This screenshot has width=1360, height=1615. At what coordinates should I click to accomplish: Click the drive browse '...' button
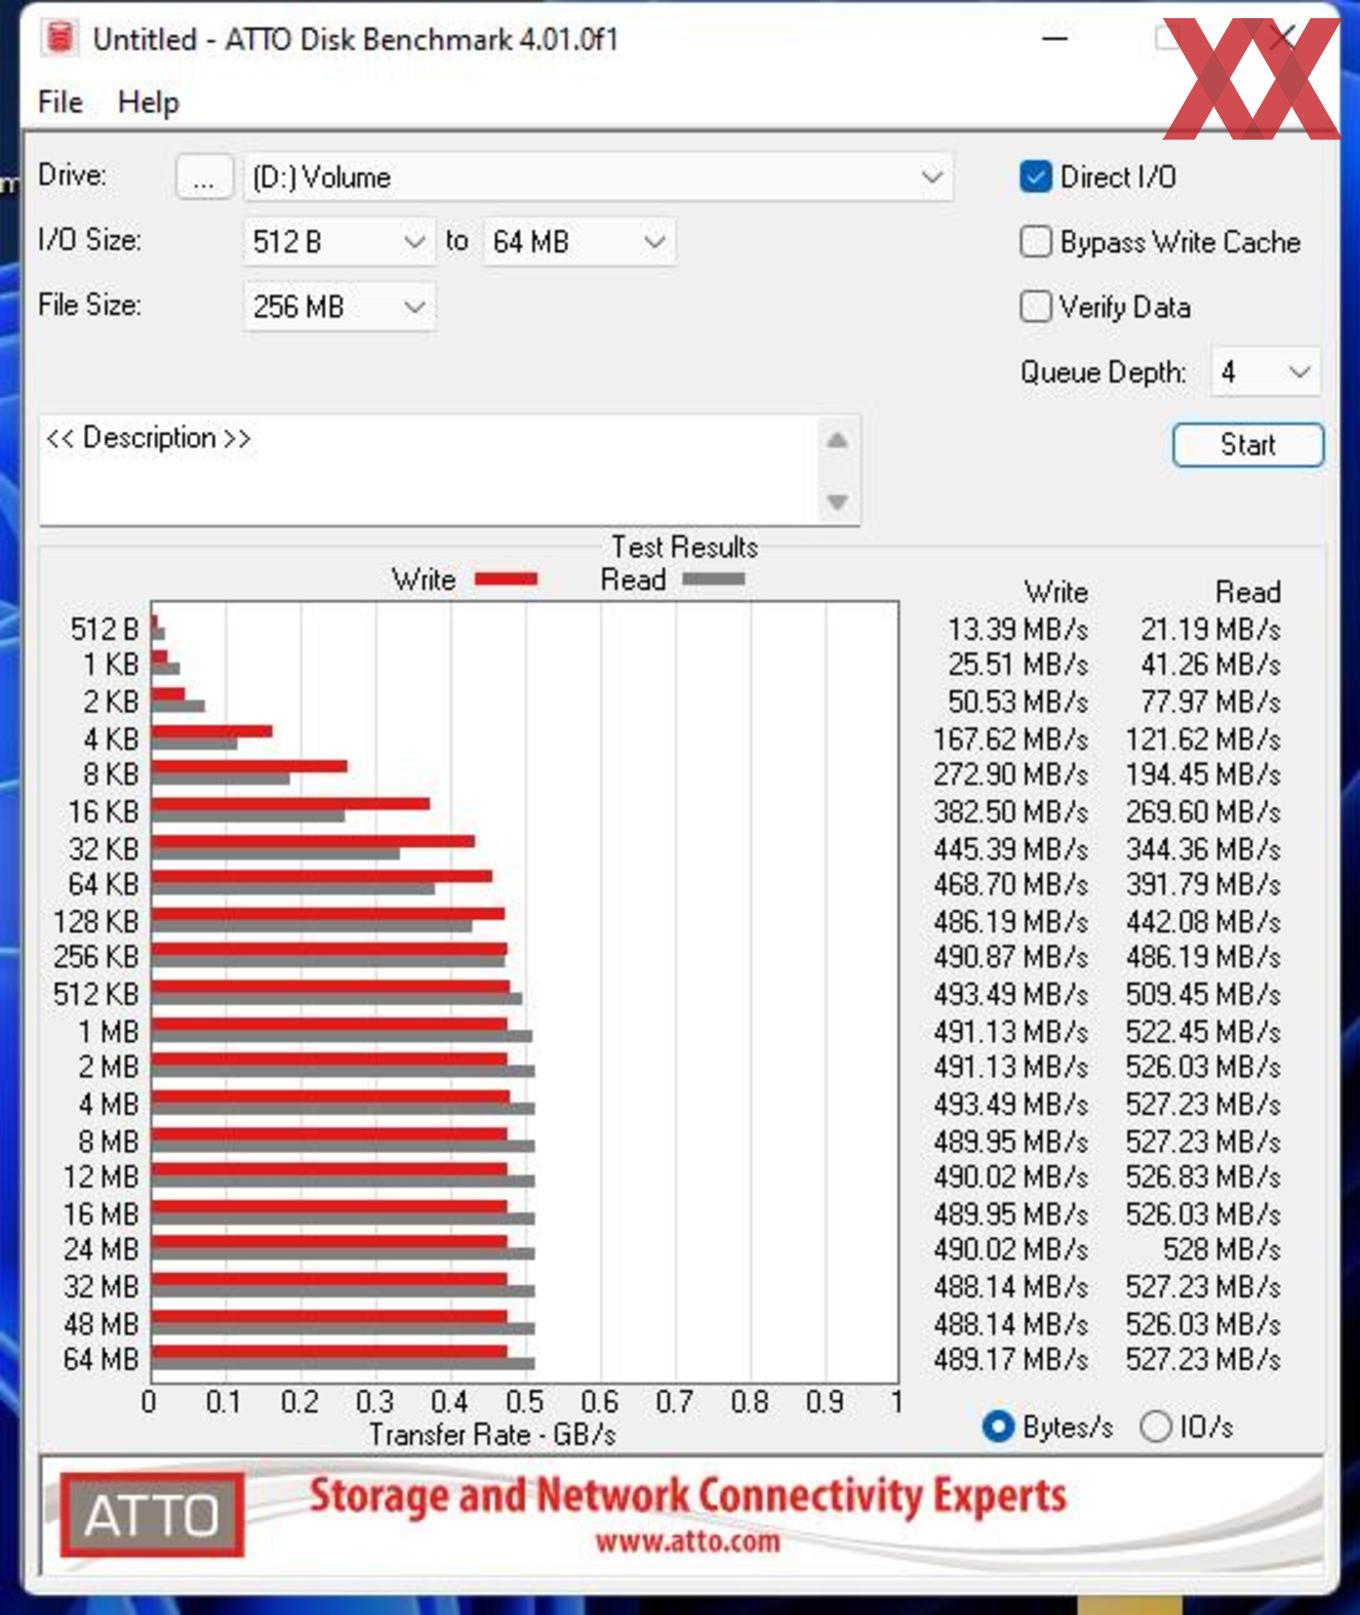pyautogui.click(x=204, y=178)
